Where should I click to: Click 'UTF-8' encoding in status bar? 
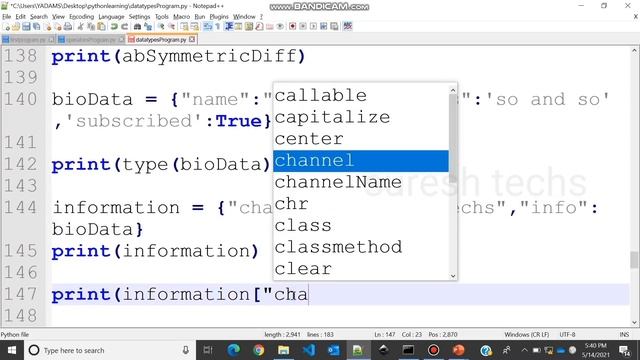(567, 335)
